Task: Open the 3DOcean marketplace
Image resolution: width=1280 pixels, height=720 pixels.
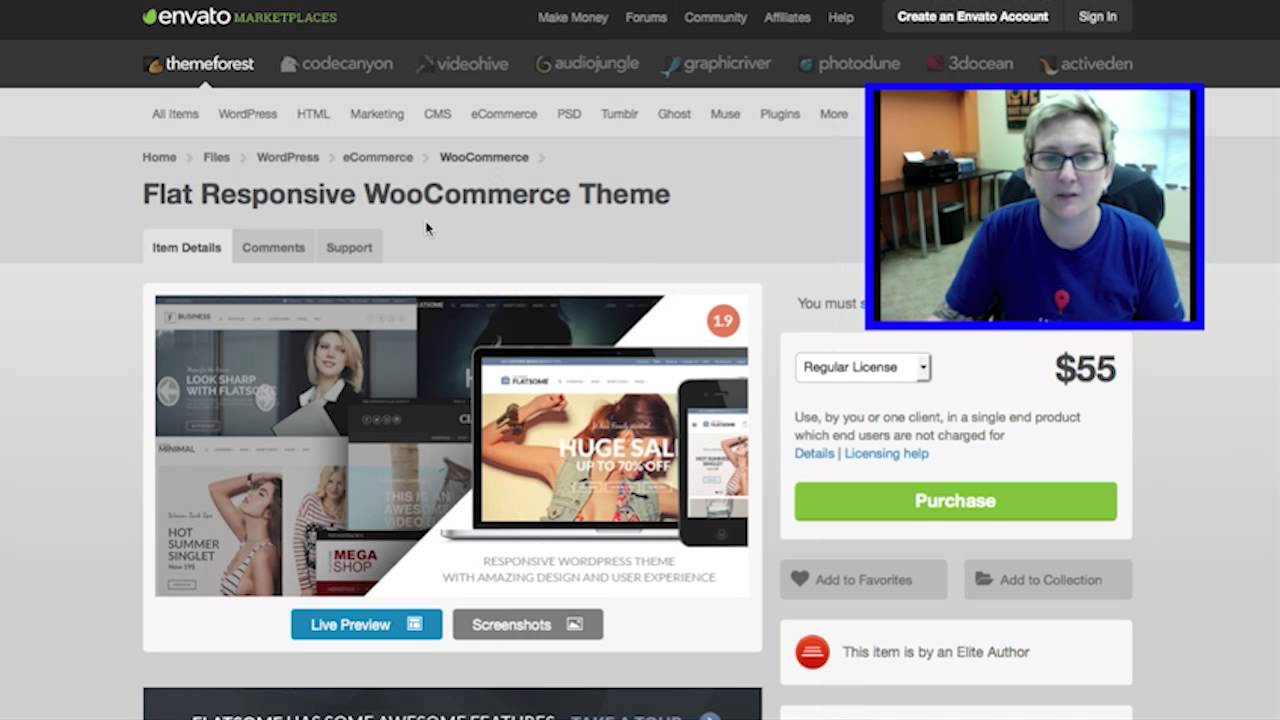Action: point(970,64)
